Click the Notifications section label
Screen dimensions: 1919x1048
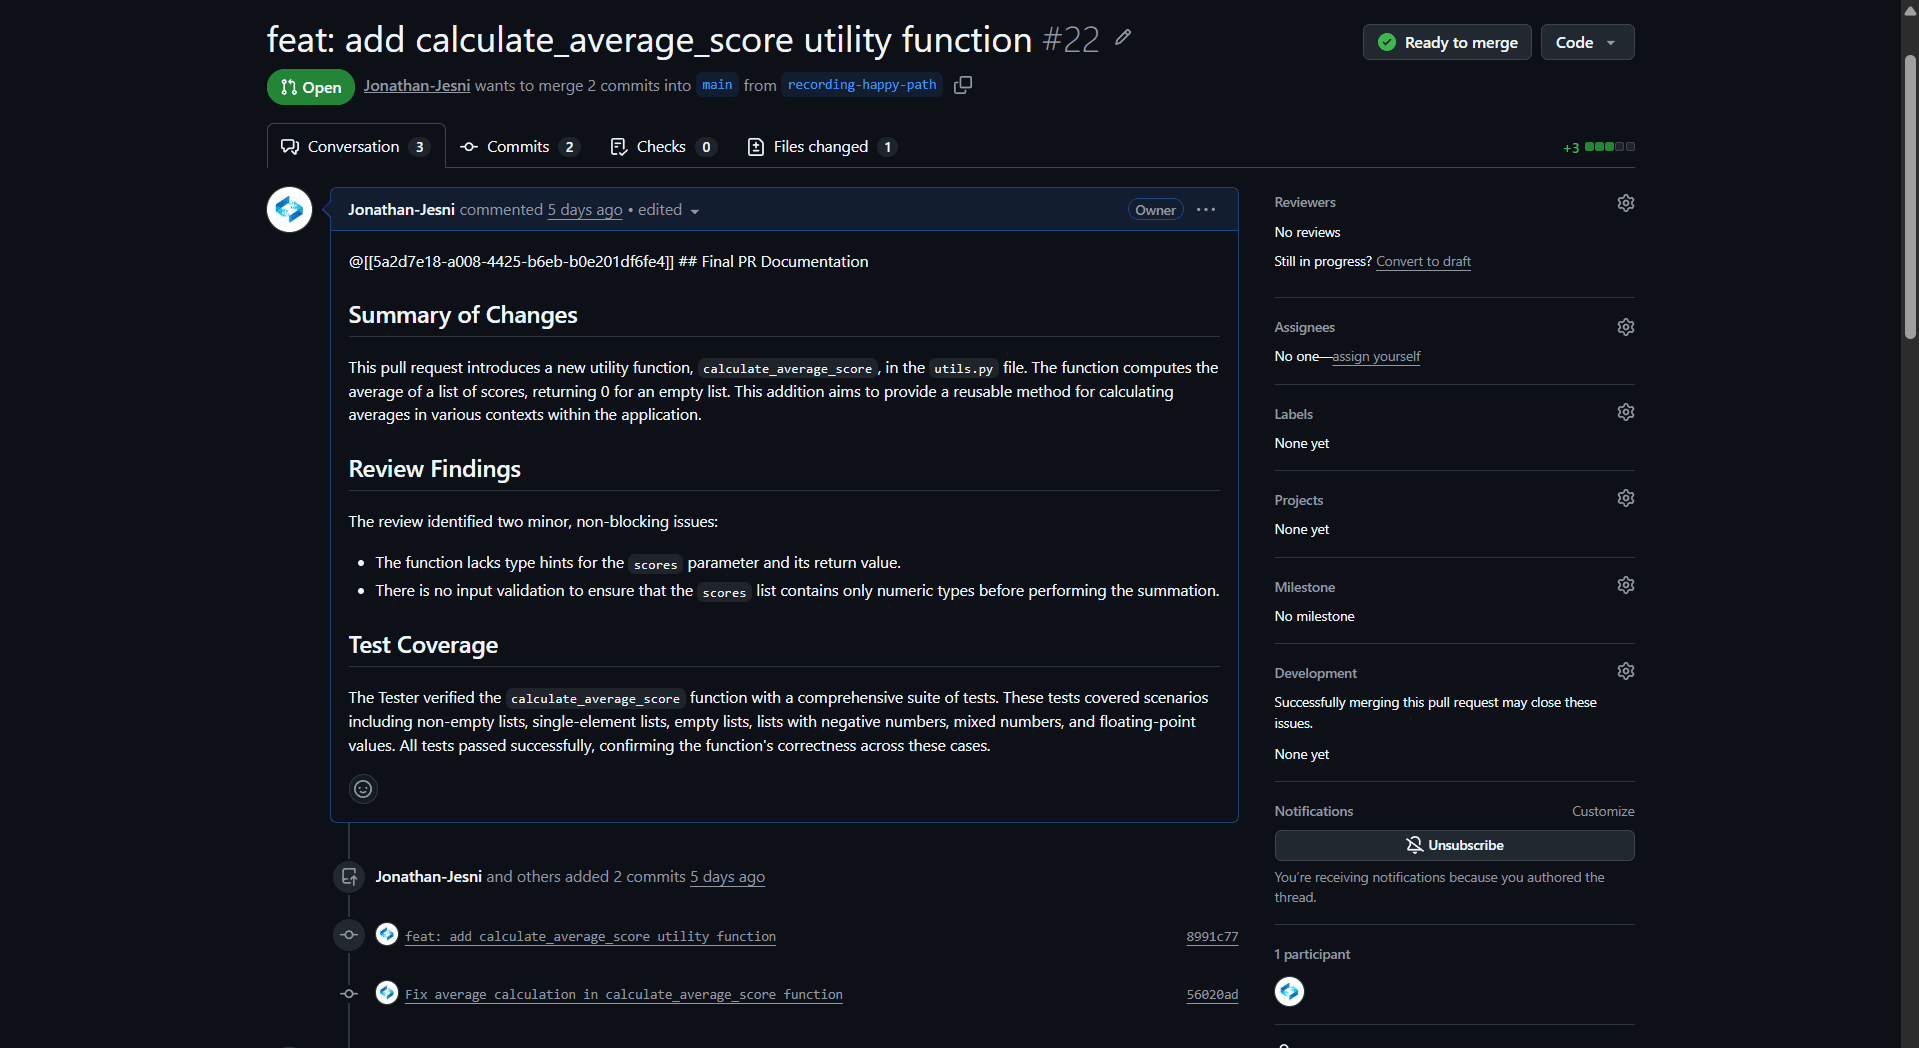click(x=1313, y=811)
